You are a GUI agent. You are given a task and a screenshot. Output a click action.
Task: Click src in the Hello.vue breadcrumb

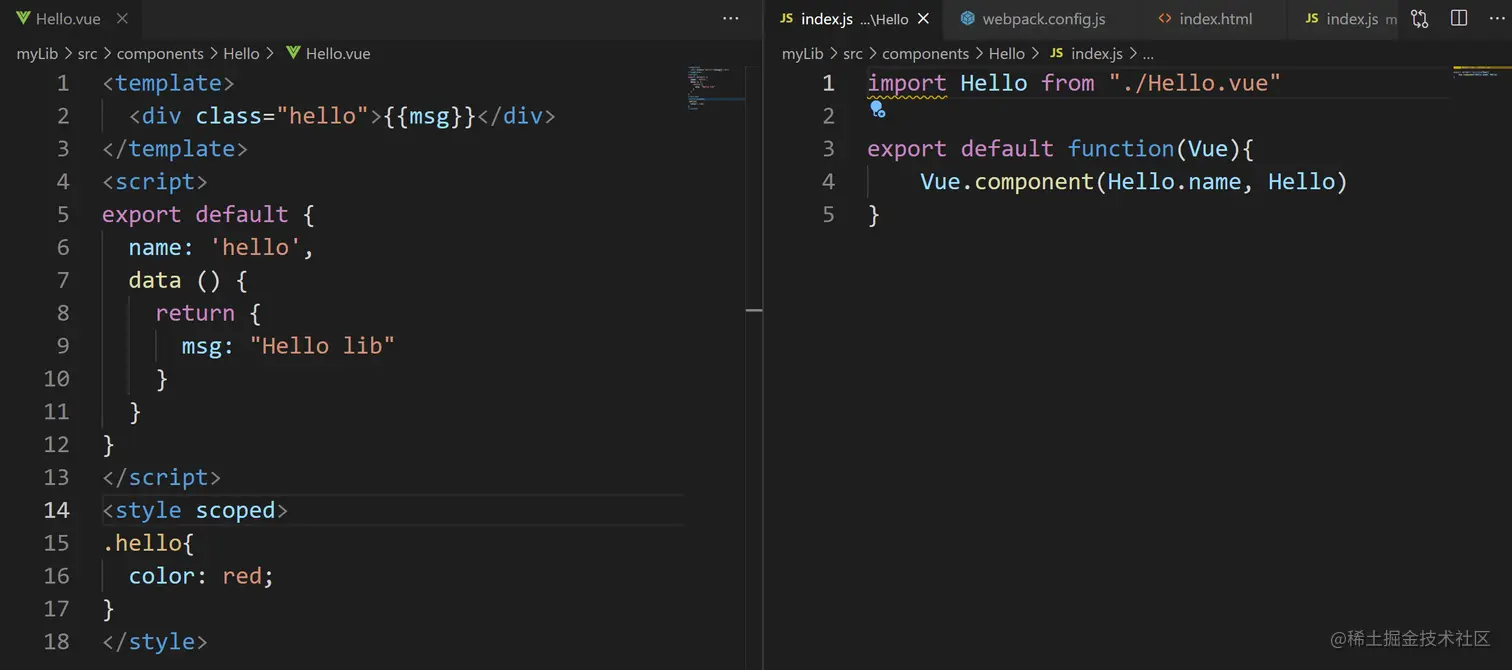pyautogui.click(x=87, y=54)
